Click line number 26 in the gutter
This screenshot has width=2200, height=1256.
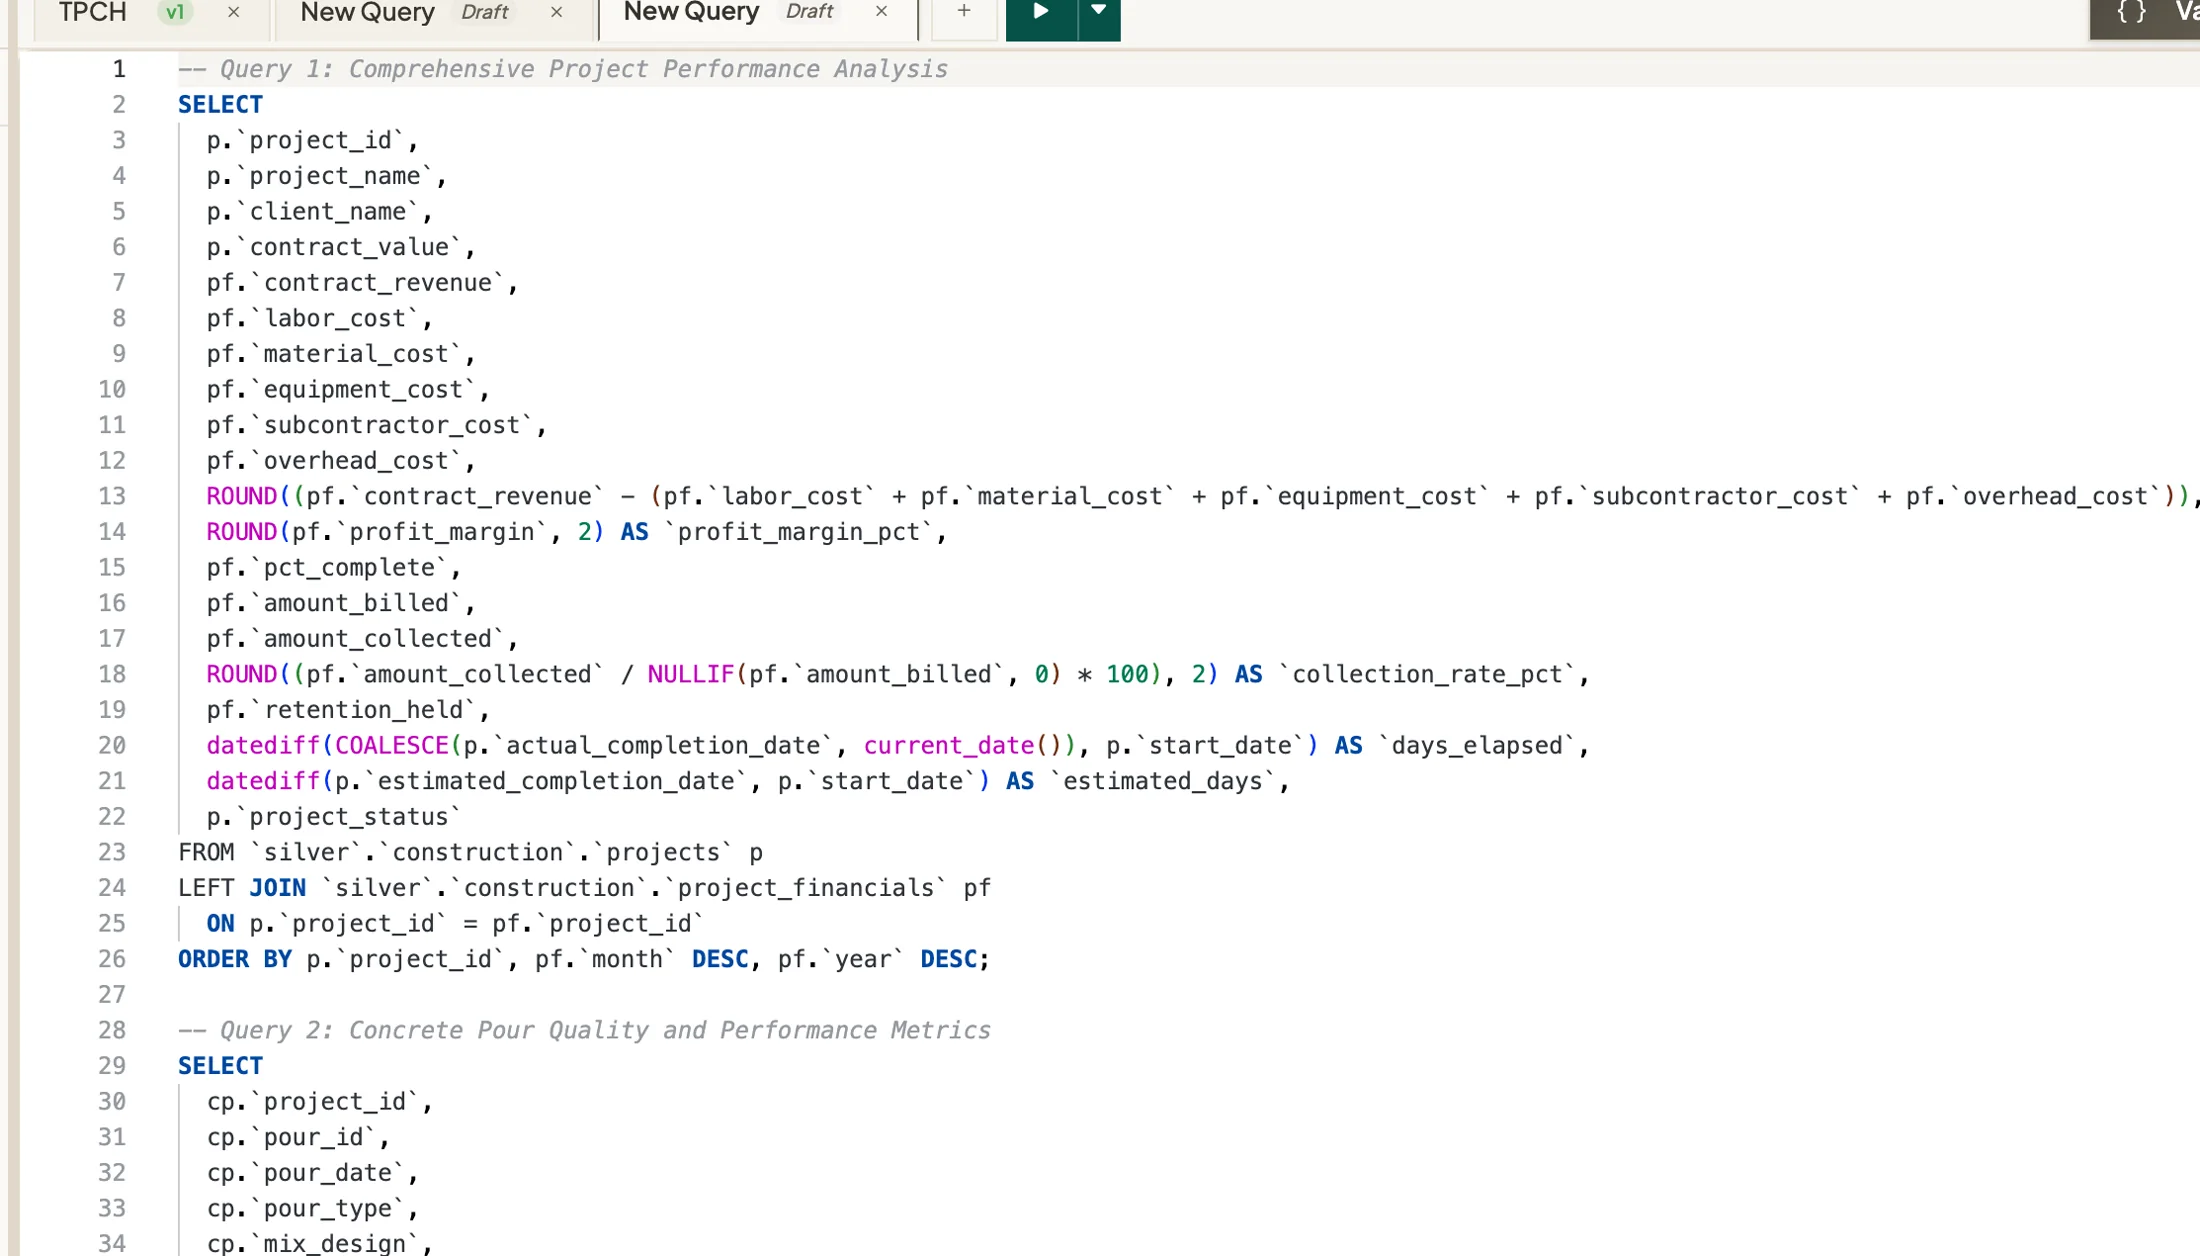click(112, 960)
